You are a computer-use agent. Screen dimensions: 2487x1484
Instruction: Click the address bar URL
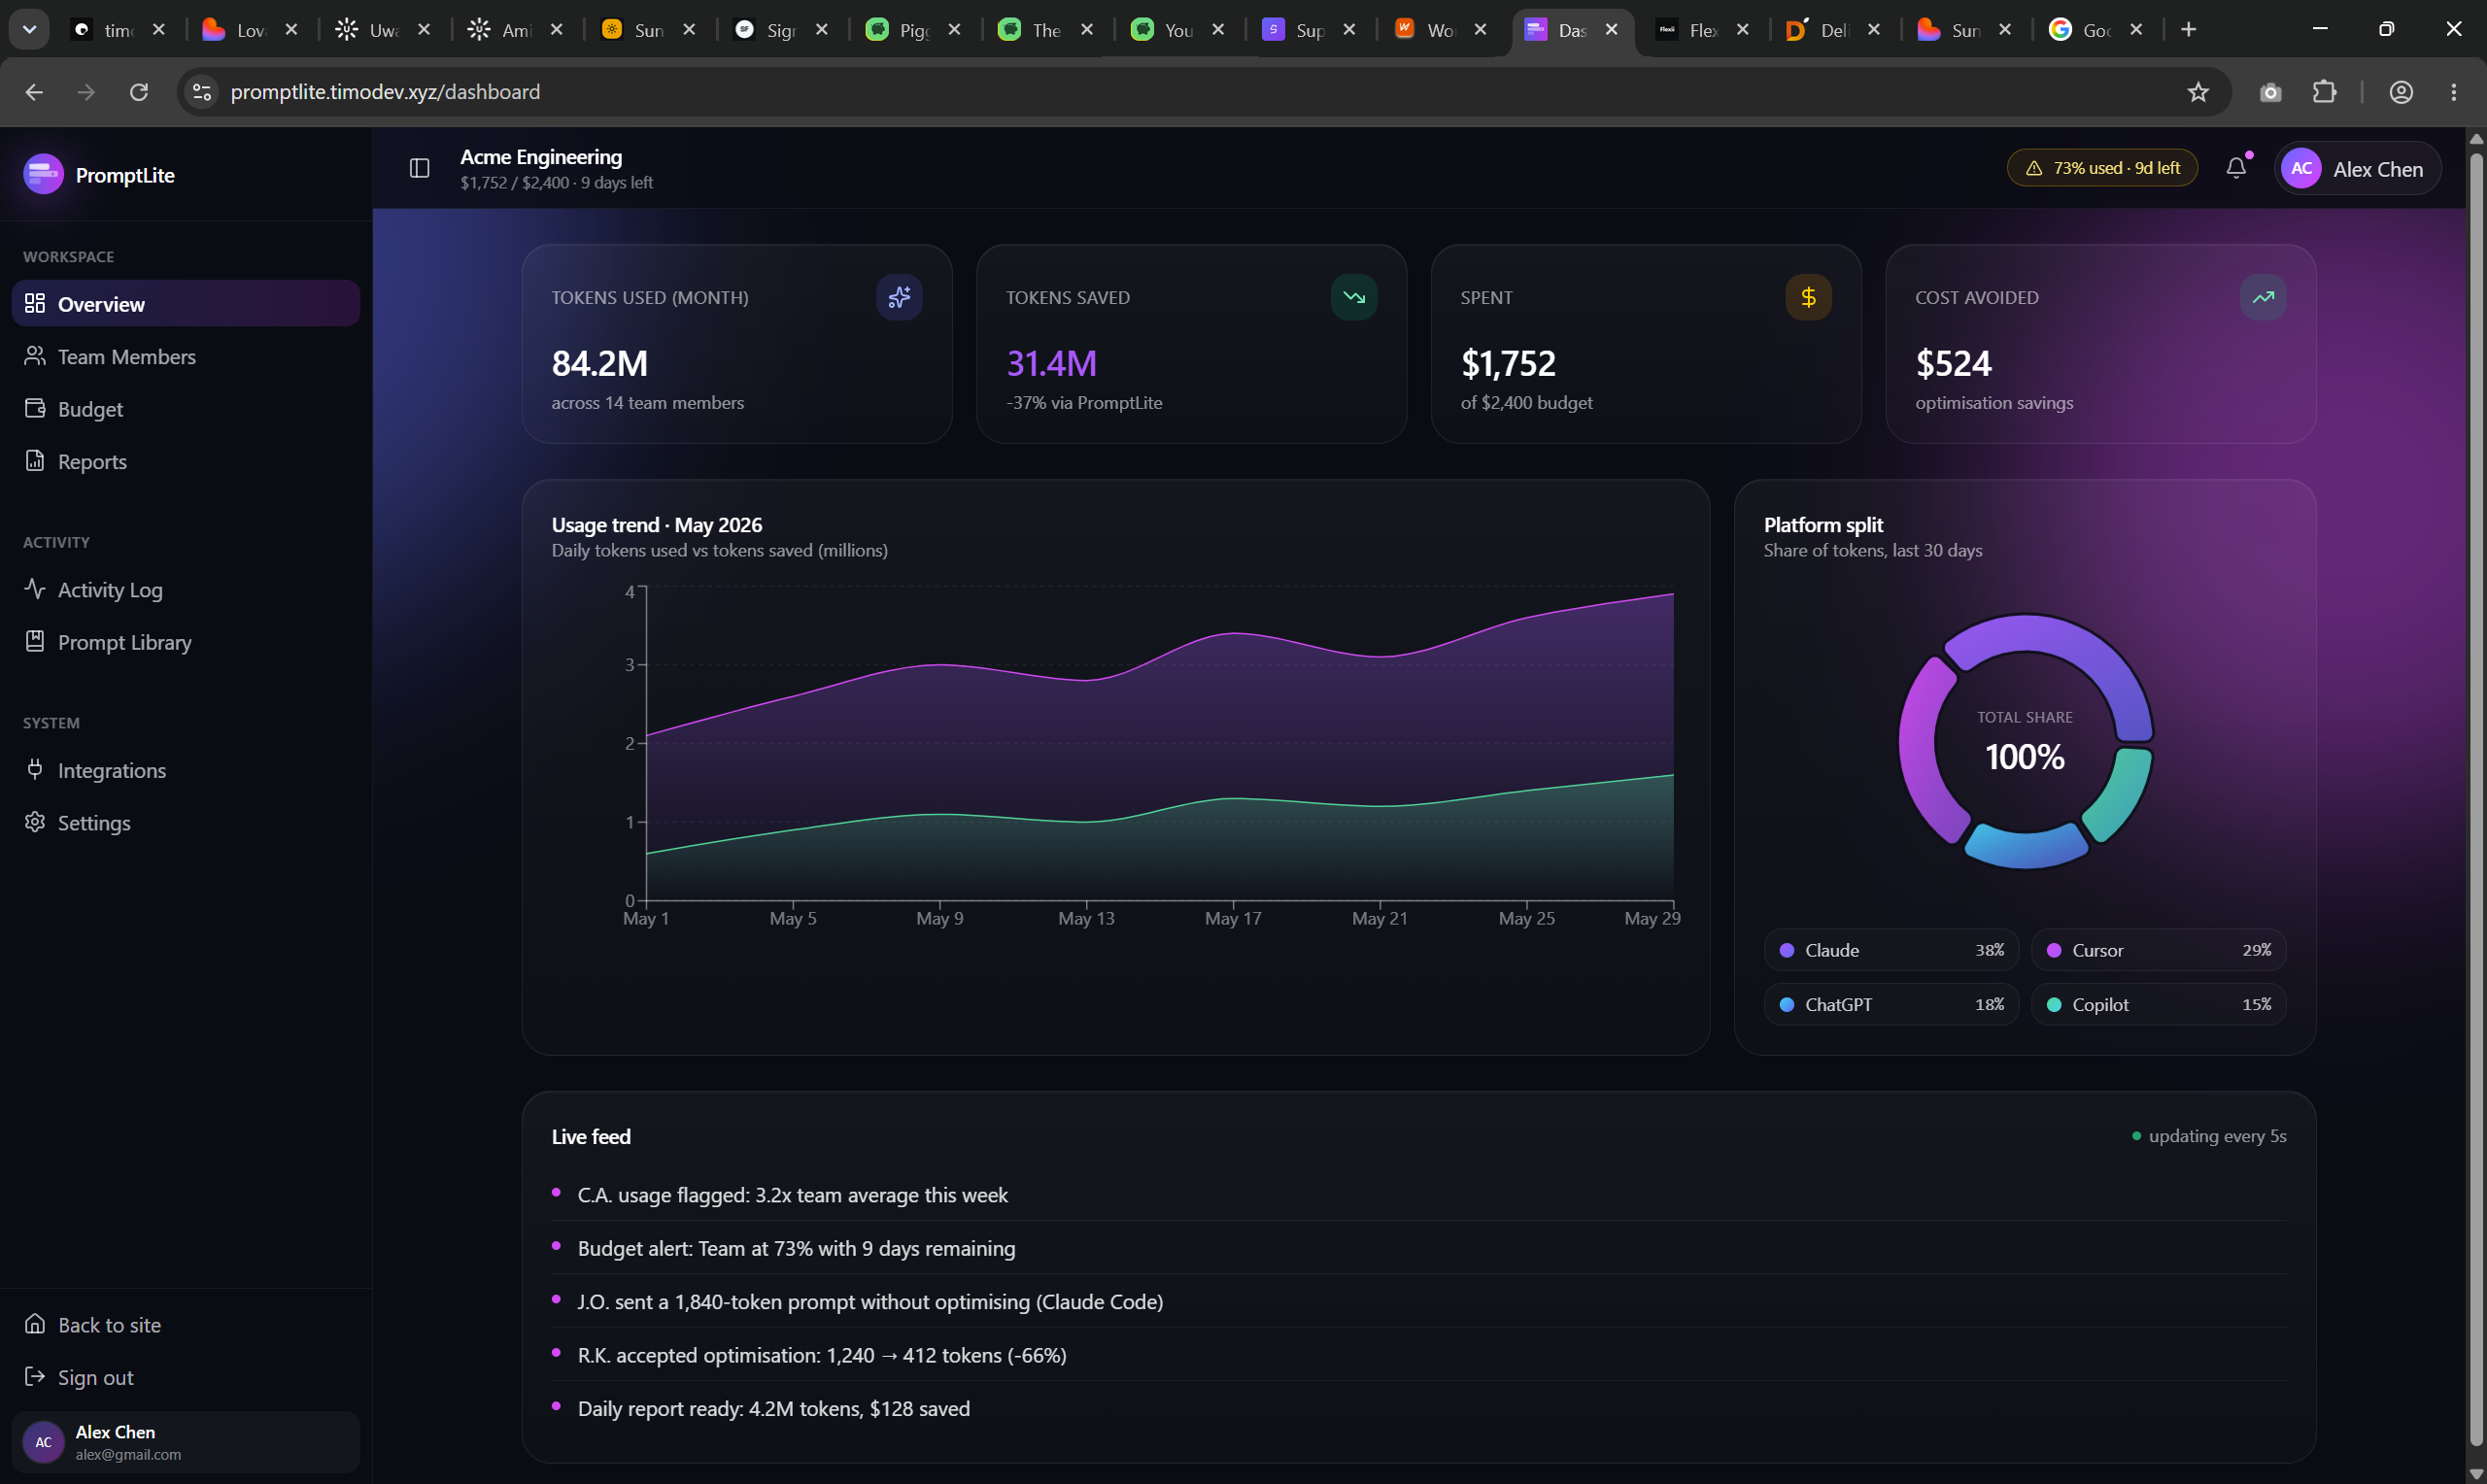(385, 92)
